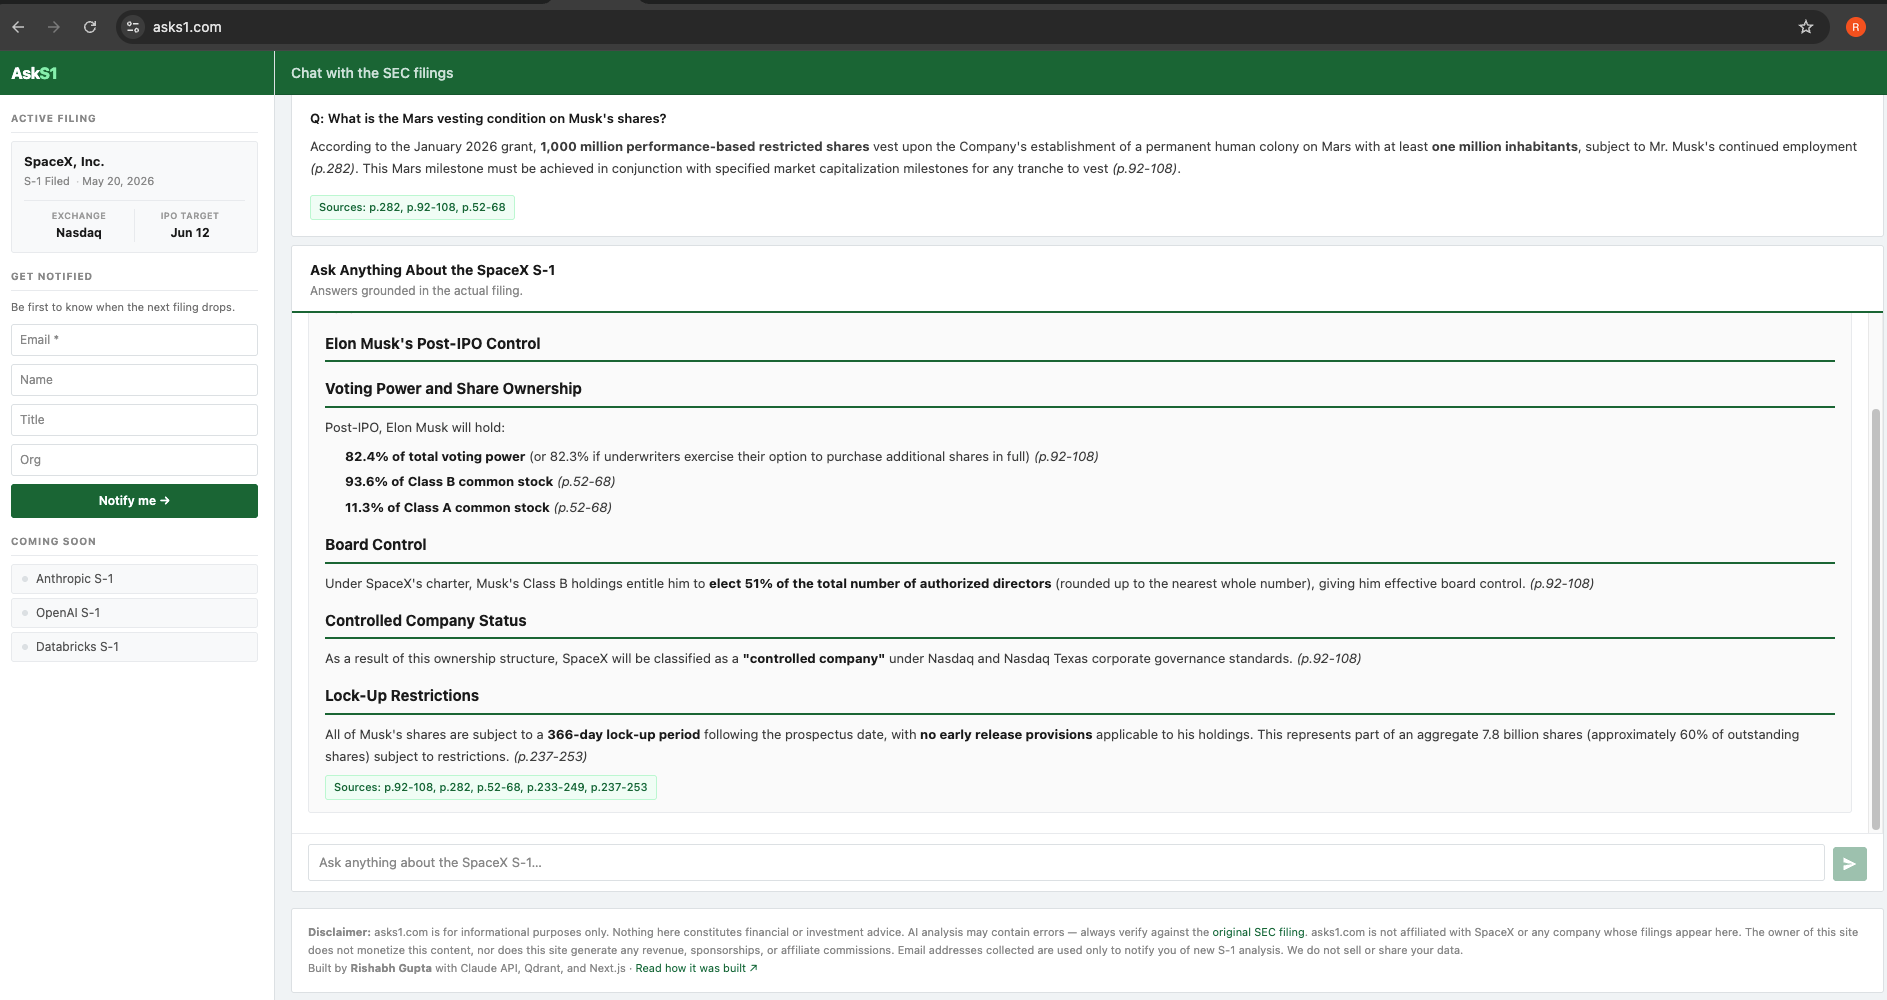Open the browser profile avatar
Viewport: 1887px width, 1000px height.
(1856, 27)
